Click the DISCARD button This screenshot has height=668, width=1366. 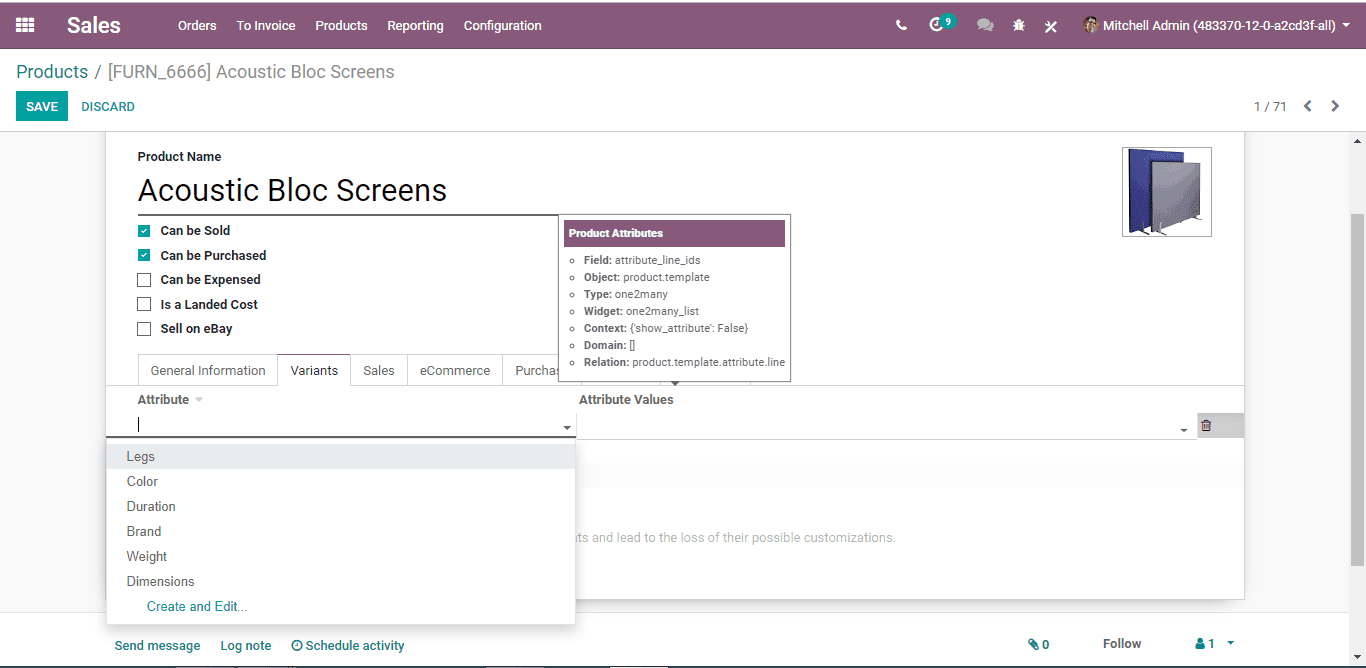[108, 106]
